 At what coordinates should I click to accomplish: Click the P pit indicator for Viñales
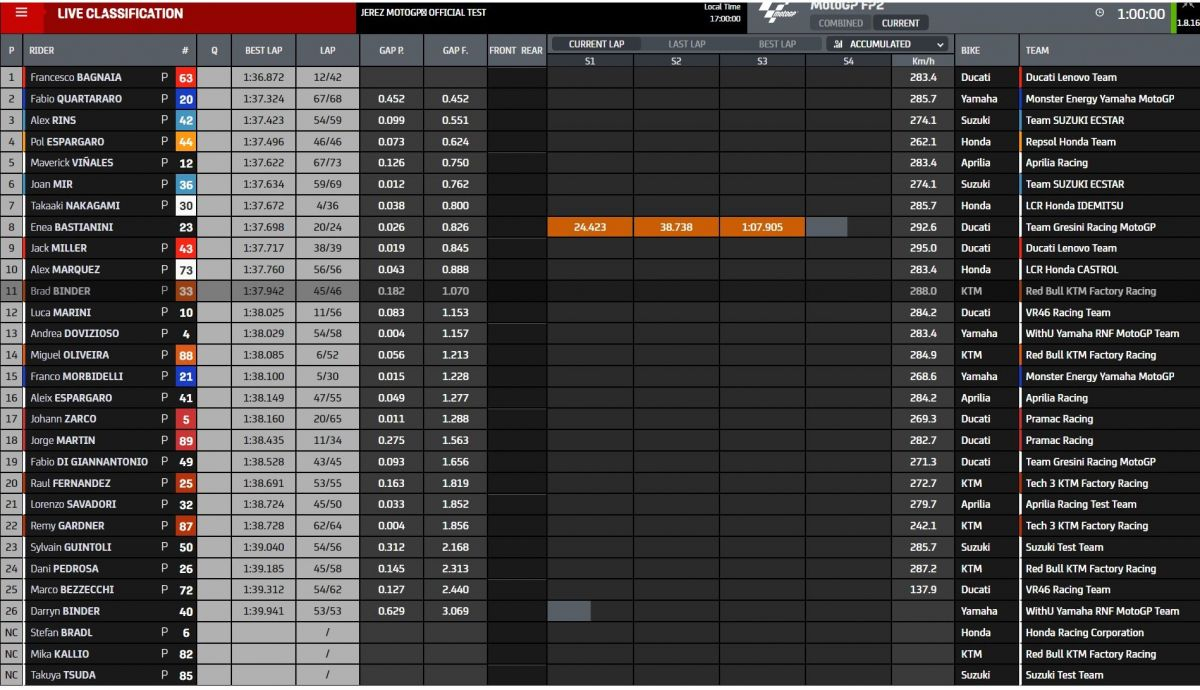pyautogui.click(x=165, y=163)
